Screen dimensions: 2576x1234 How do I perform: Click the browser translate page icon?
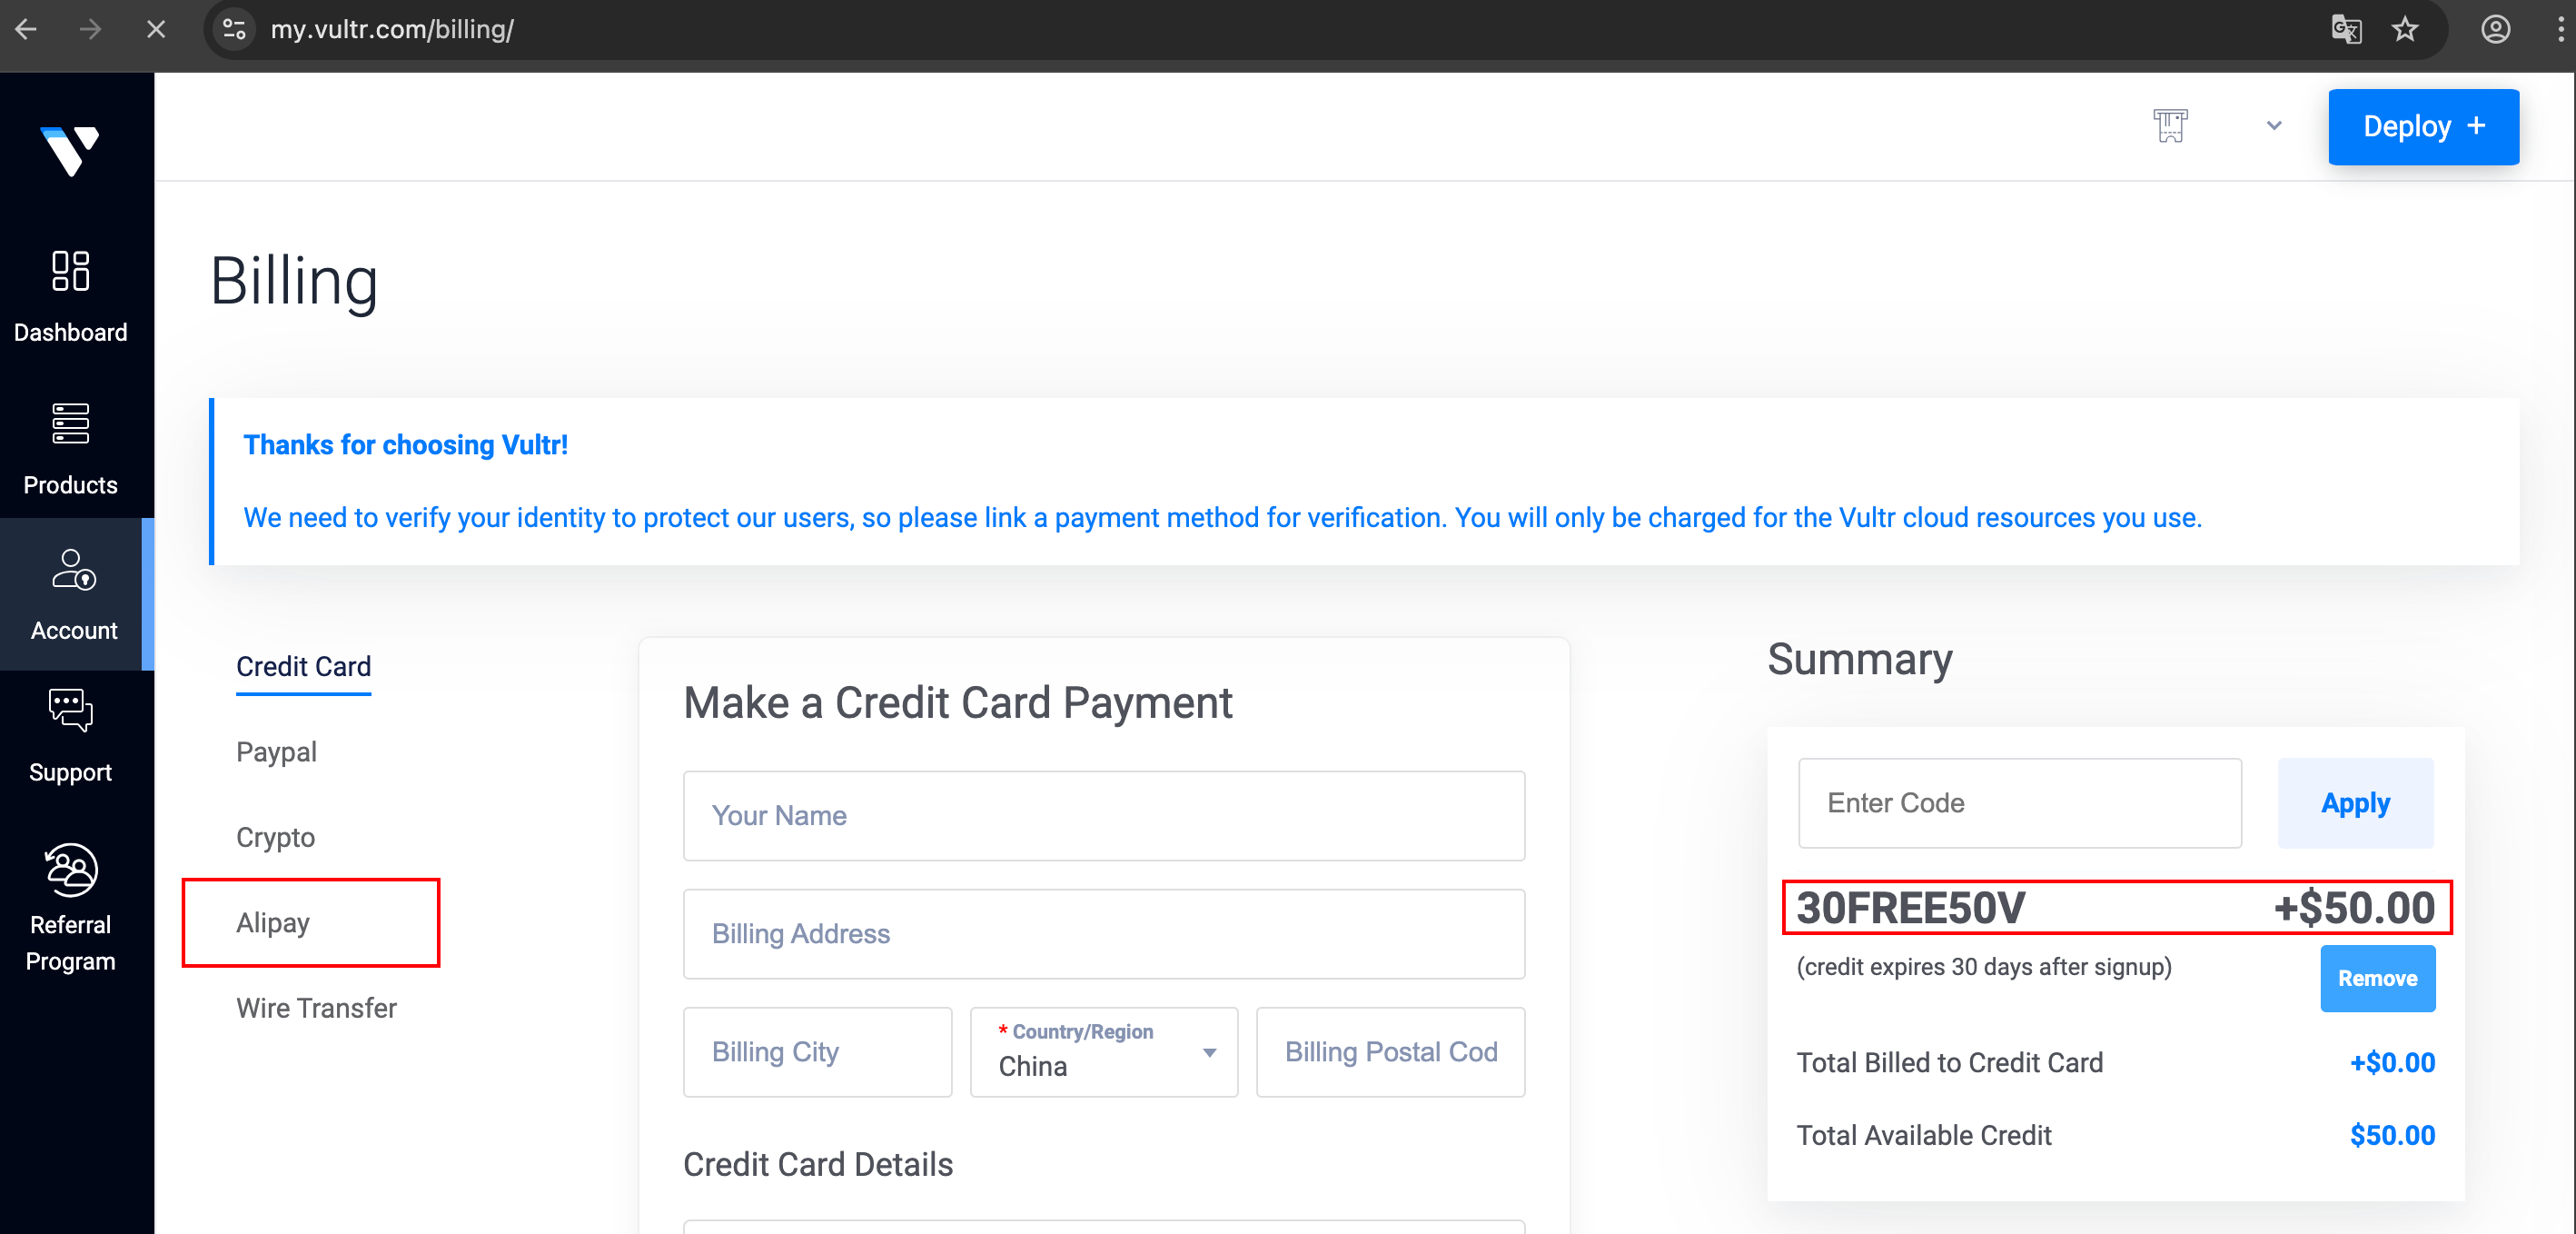coord(2345,29)
